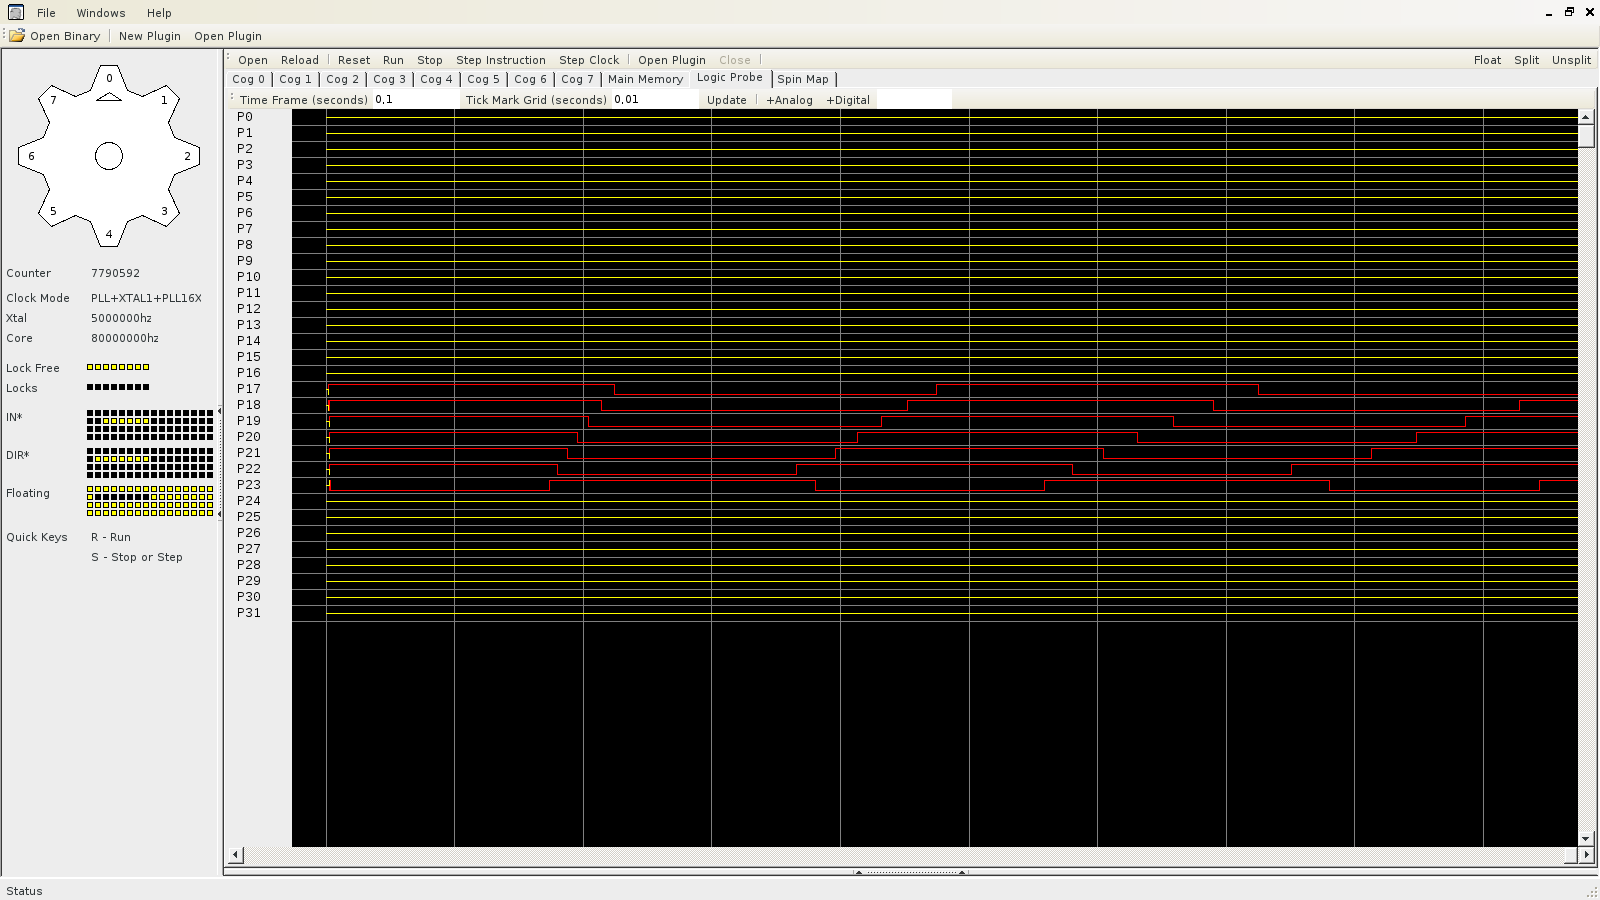Click the vertical scrollbar down arrow
The height and width of the screenshot is (900, 1600).
(x=1585, y=839)
